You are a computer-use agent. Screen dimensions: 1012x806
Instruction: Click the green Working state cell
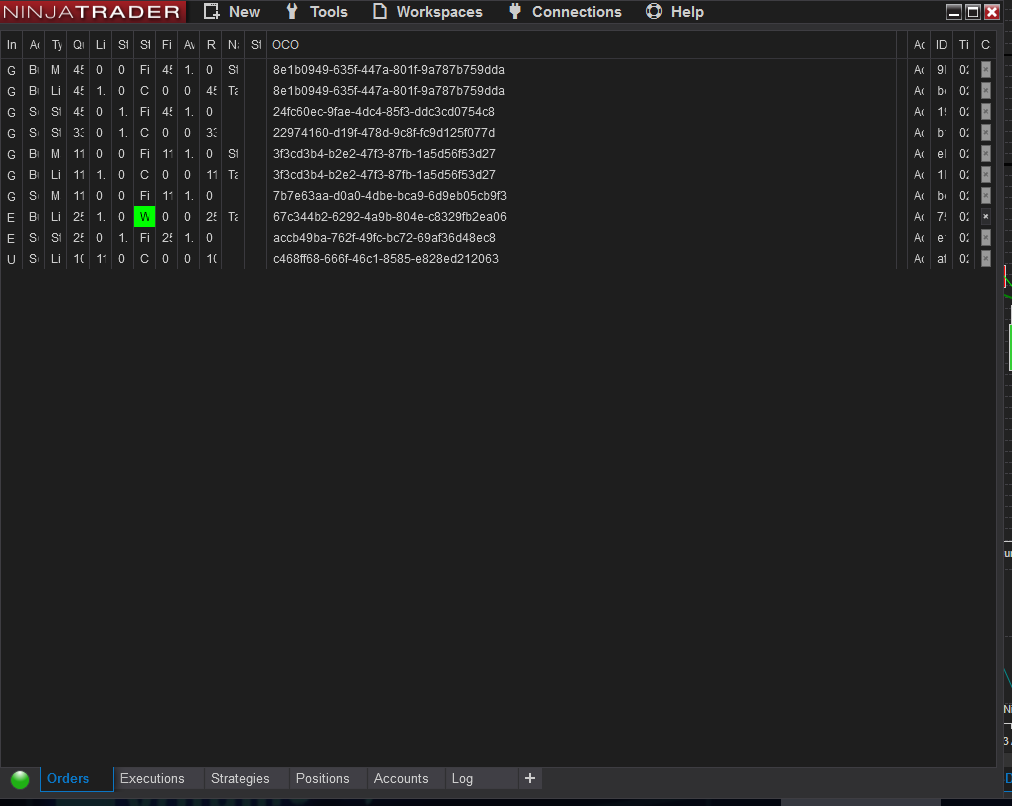coord(145,217)
